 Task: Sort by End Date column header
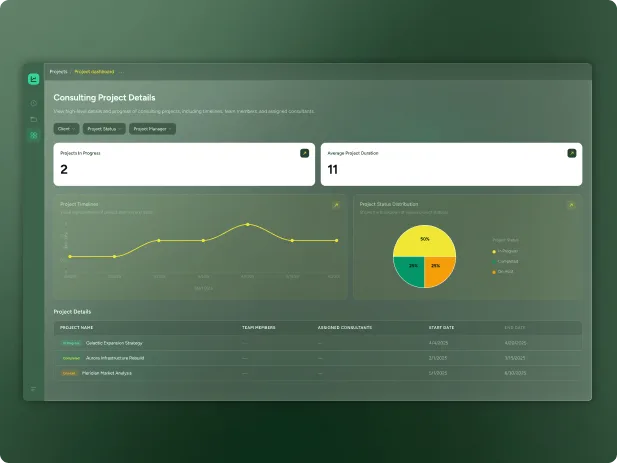515,327
